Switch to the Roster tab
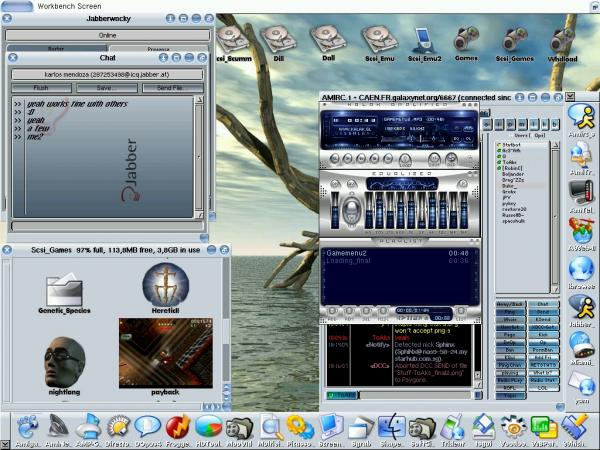The width and height of the screenshot is (600, 450). pyautogui.click(x=56, y=48)
